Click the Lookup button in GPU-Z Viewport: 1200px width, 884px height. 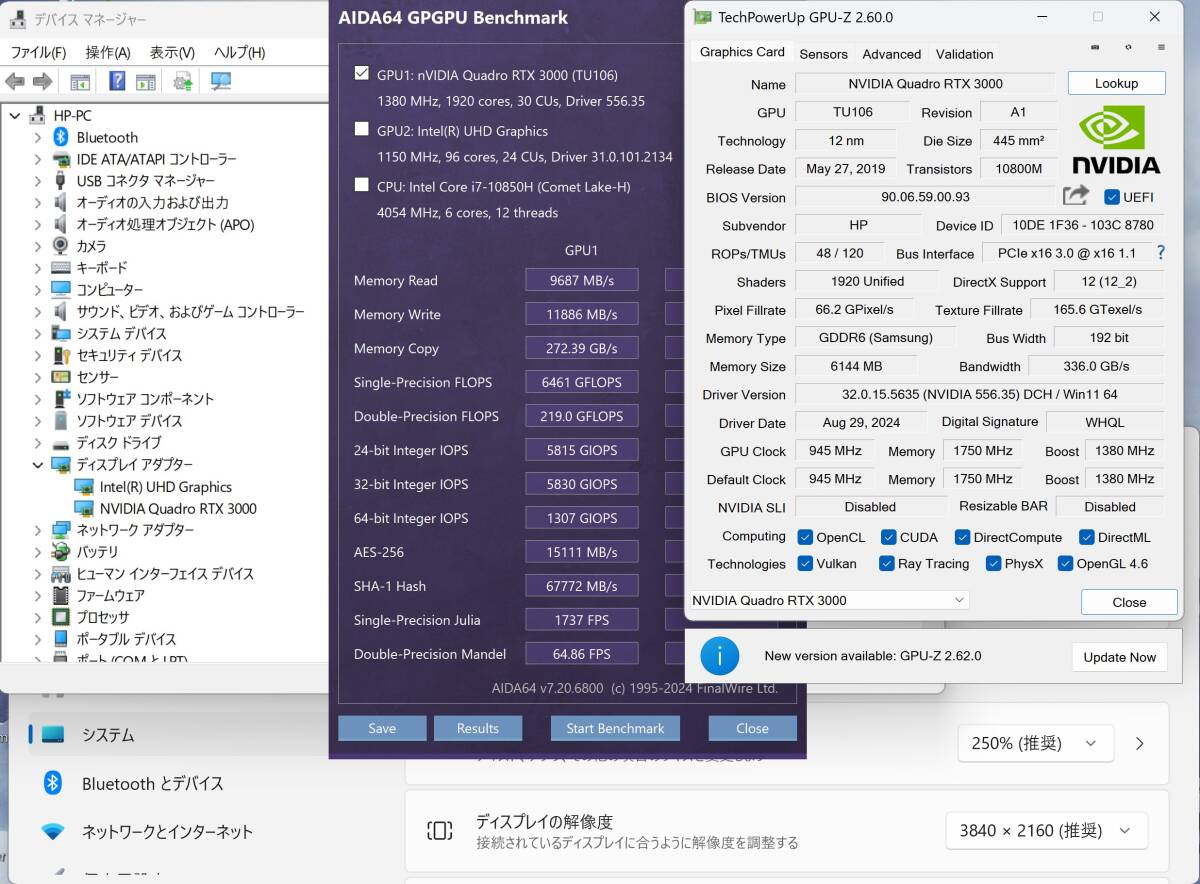click(x=1116, y=83)
